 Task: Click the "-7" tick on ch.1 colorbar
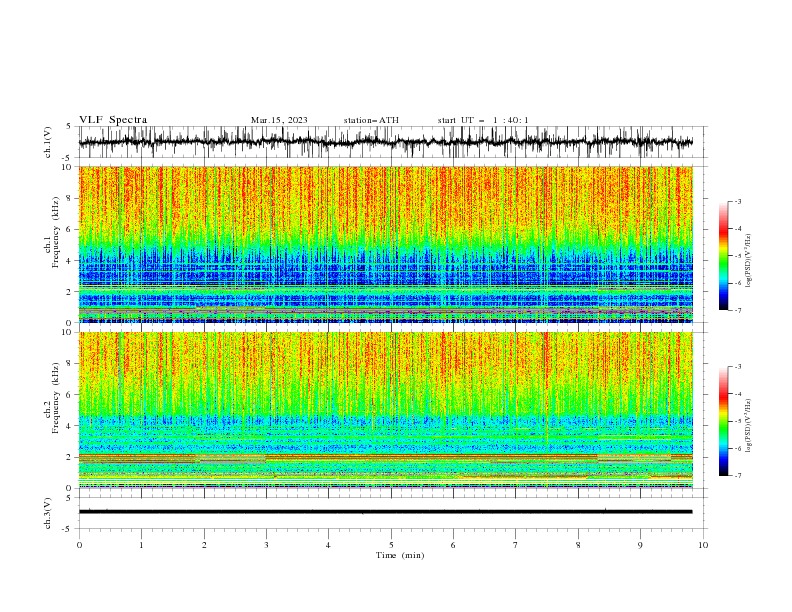(x=738, y=310)
